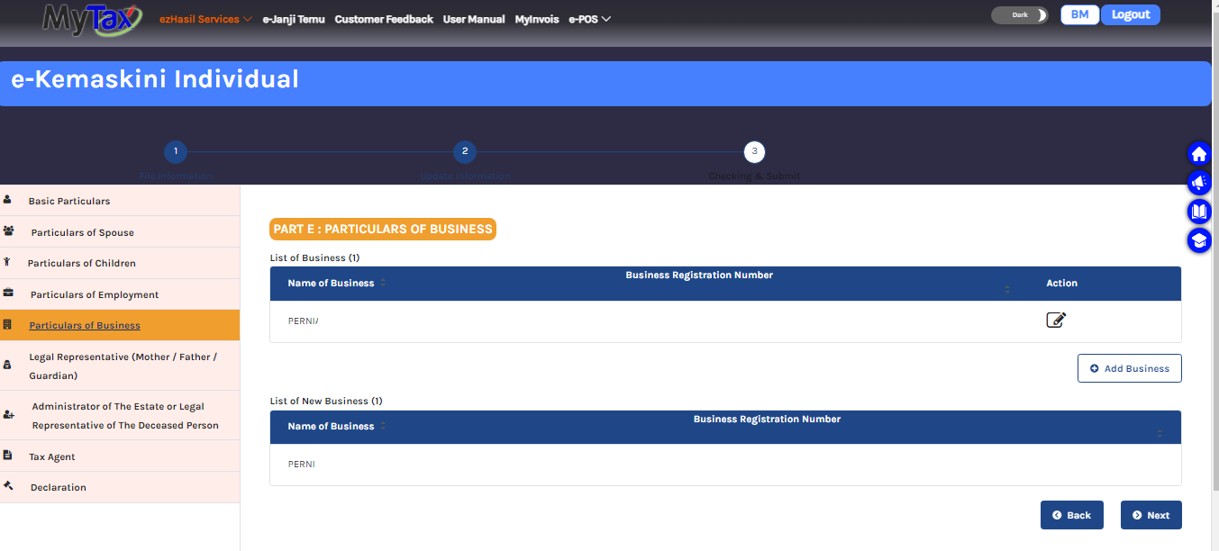Expand the ezHasil Services dropdown
1219x551 pixels.
205,19
